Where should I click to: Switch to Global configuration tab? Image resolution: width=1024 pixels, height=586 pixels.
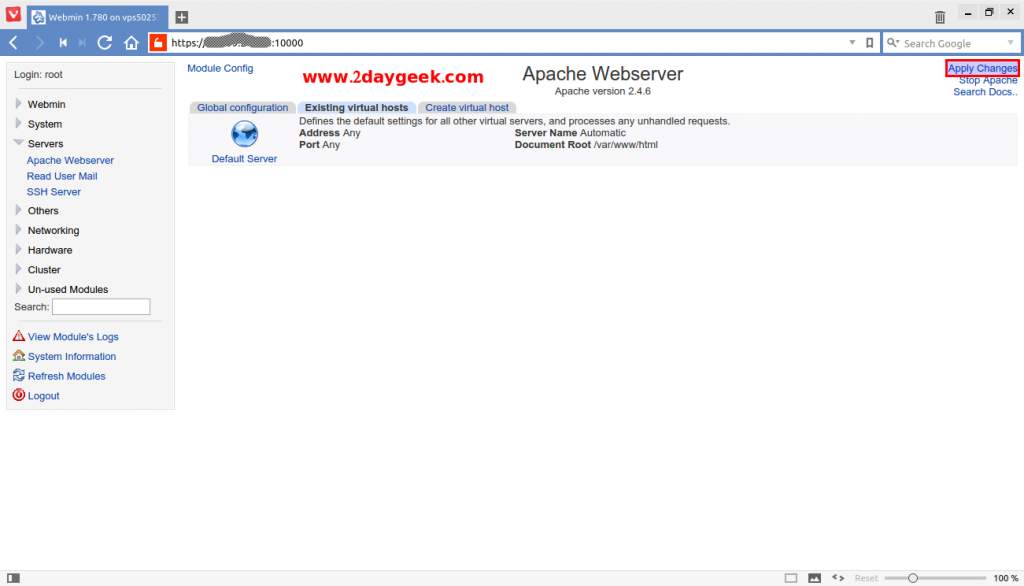click(242, 107)
